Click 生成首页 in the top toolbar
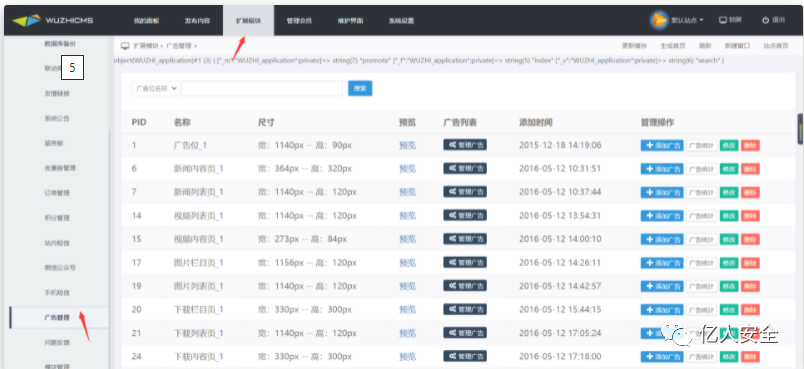The height and width of the screenshot is (369, 804). [673, 46]
